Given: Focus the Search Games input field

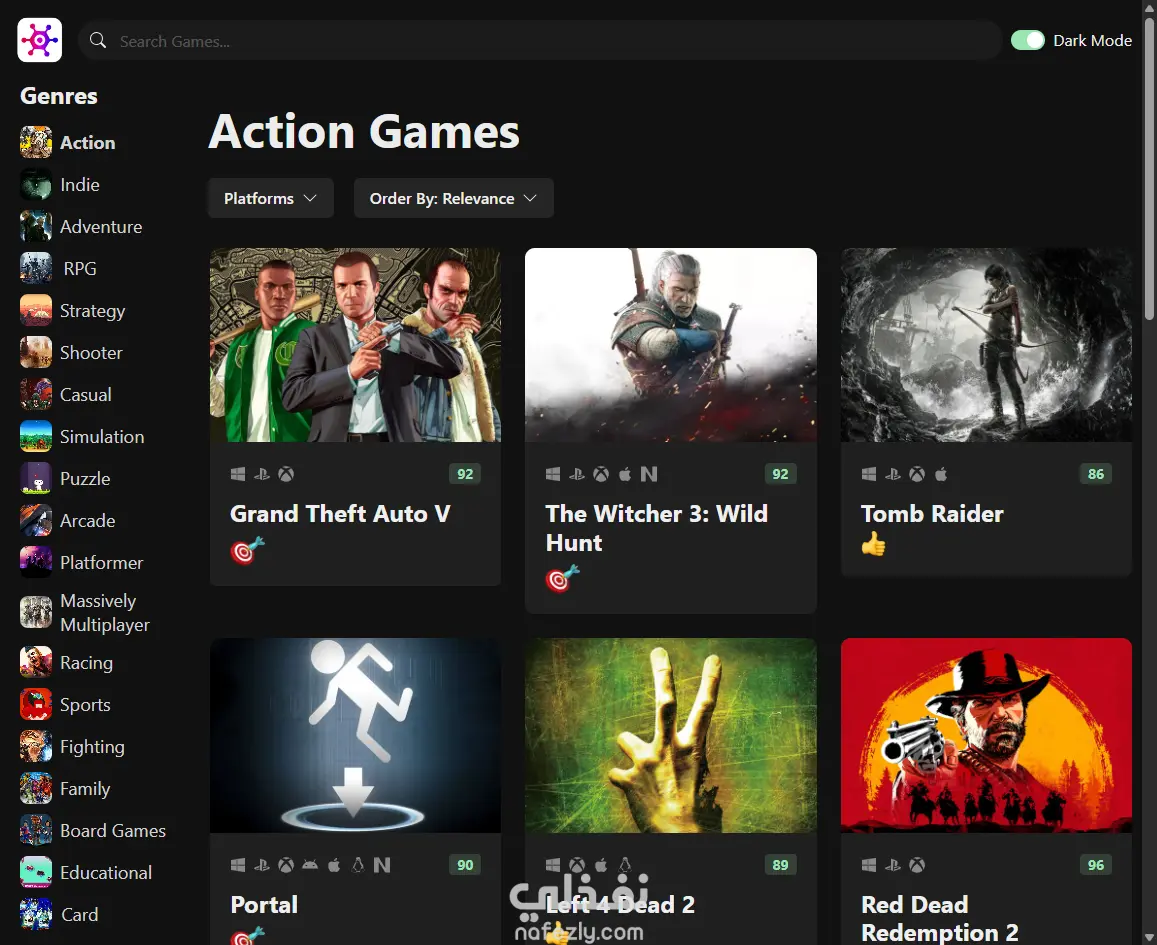Looking at the screenshot, I should [539, 41].
